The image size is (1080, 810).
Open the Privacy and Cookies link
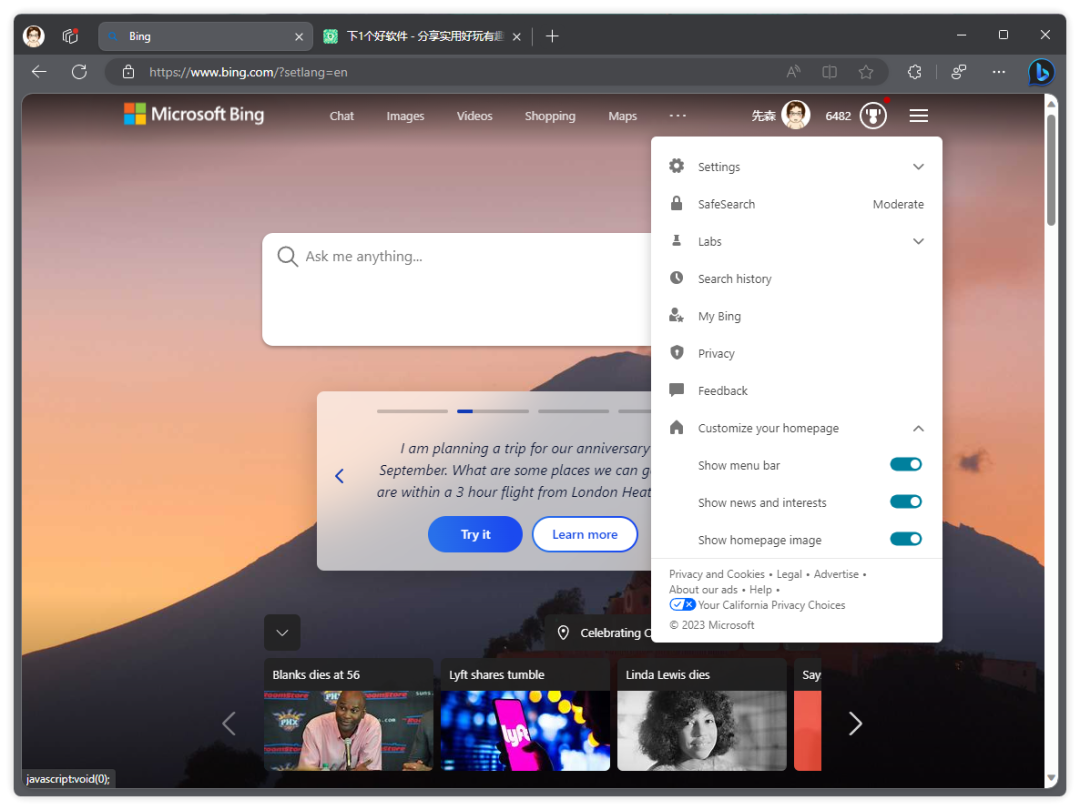click(x=717, y=573)
